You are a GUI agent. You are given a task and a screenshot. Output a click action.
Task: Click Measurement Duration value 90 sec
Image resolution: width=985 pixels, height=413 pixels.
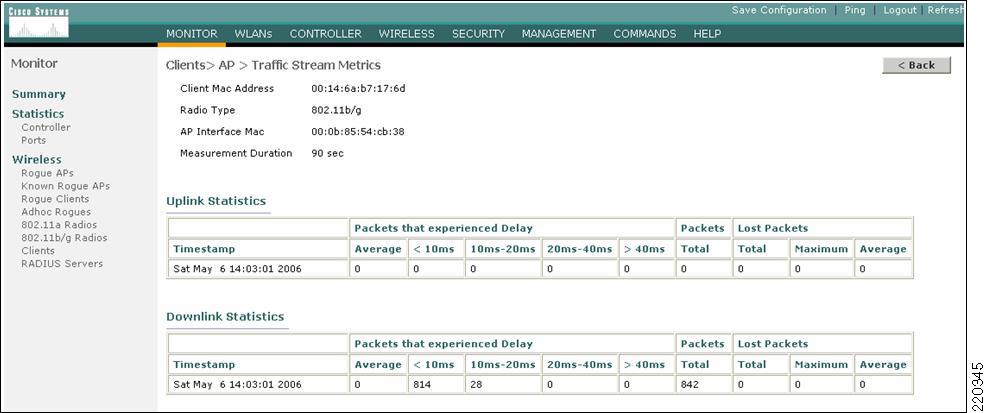pos(327,153)
